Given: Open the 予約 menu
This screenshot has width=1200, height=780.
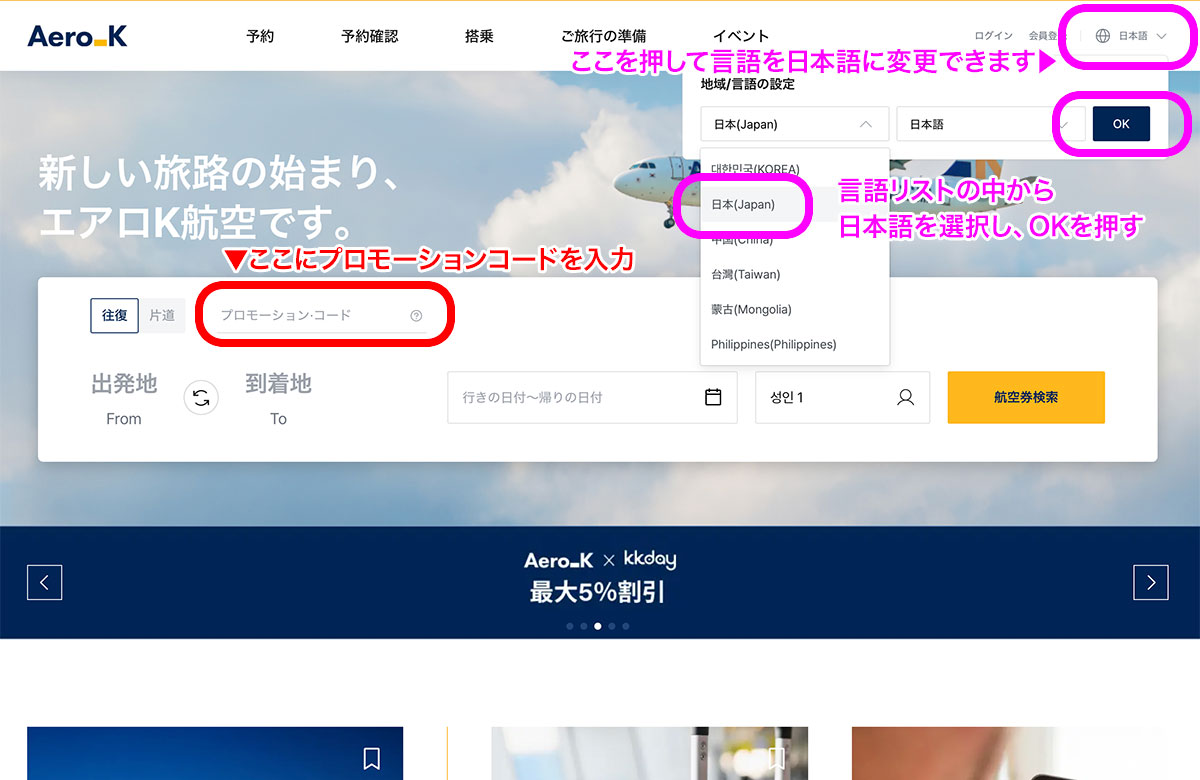Looking at the screenshot, I should click(x=260, y=36).
